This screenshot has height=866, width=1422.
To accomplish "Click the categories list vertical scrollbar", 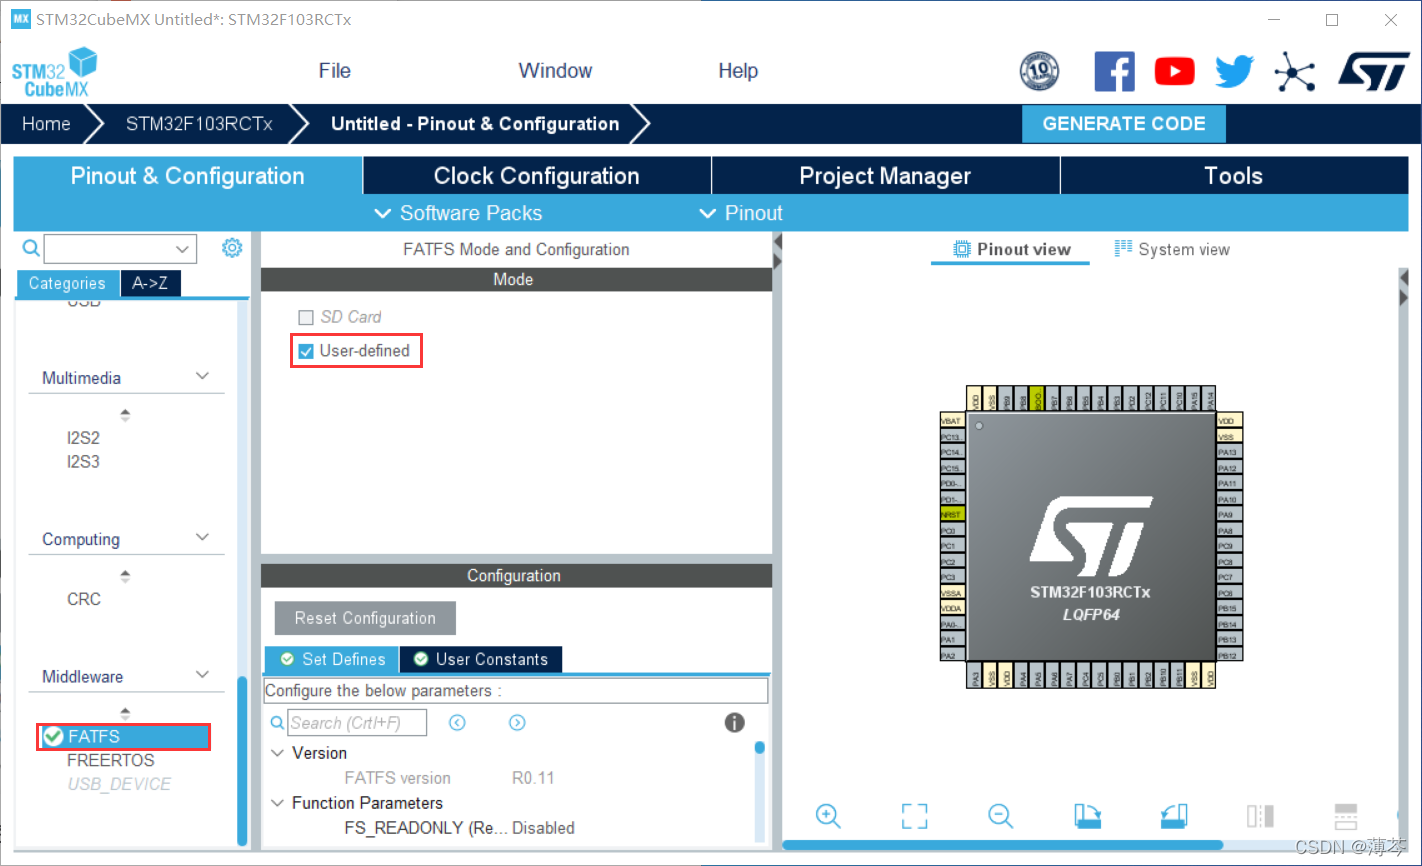I will tap(242, 761).
